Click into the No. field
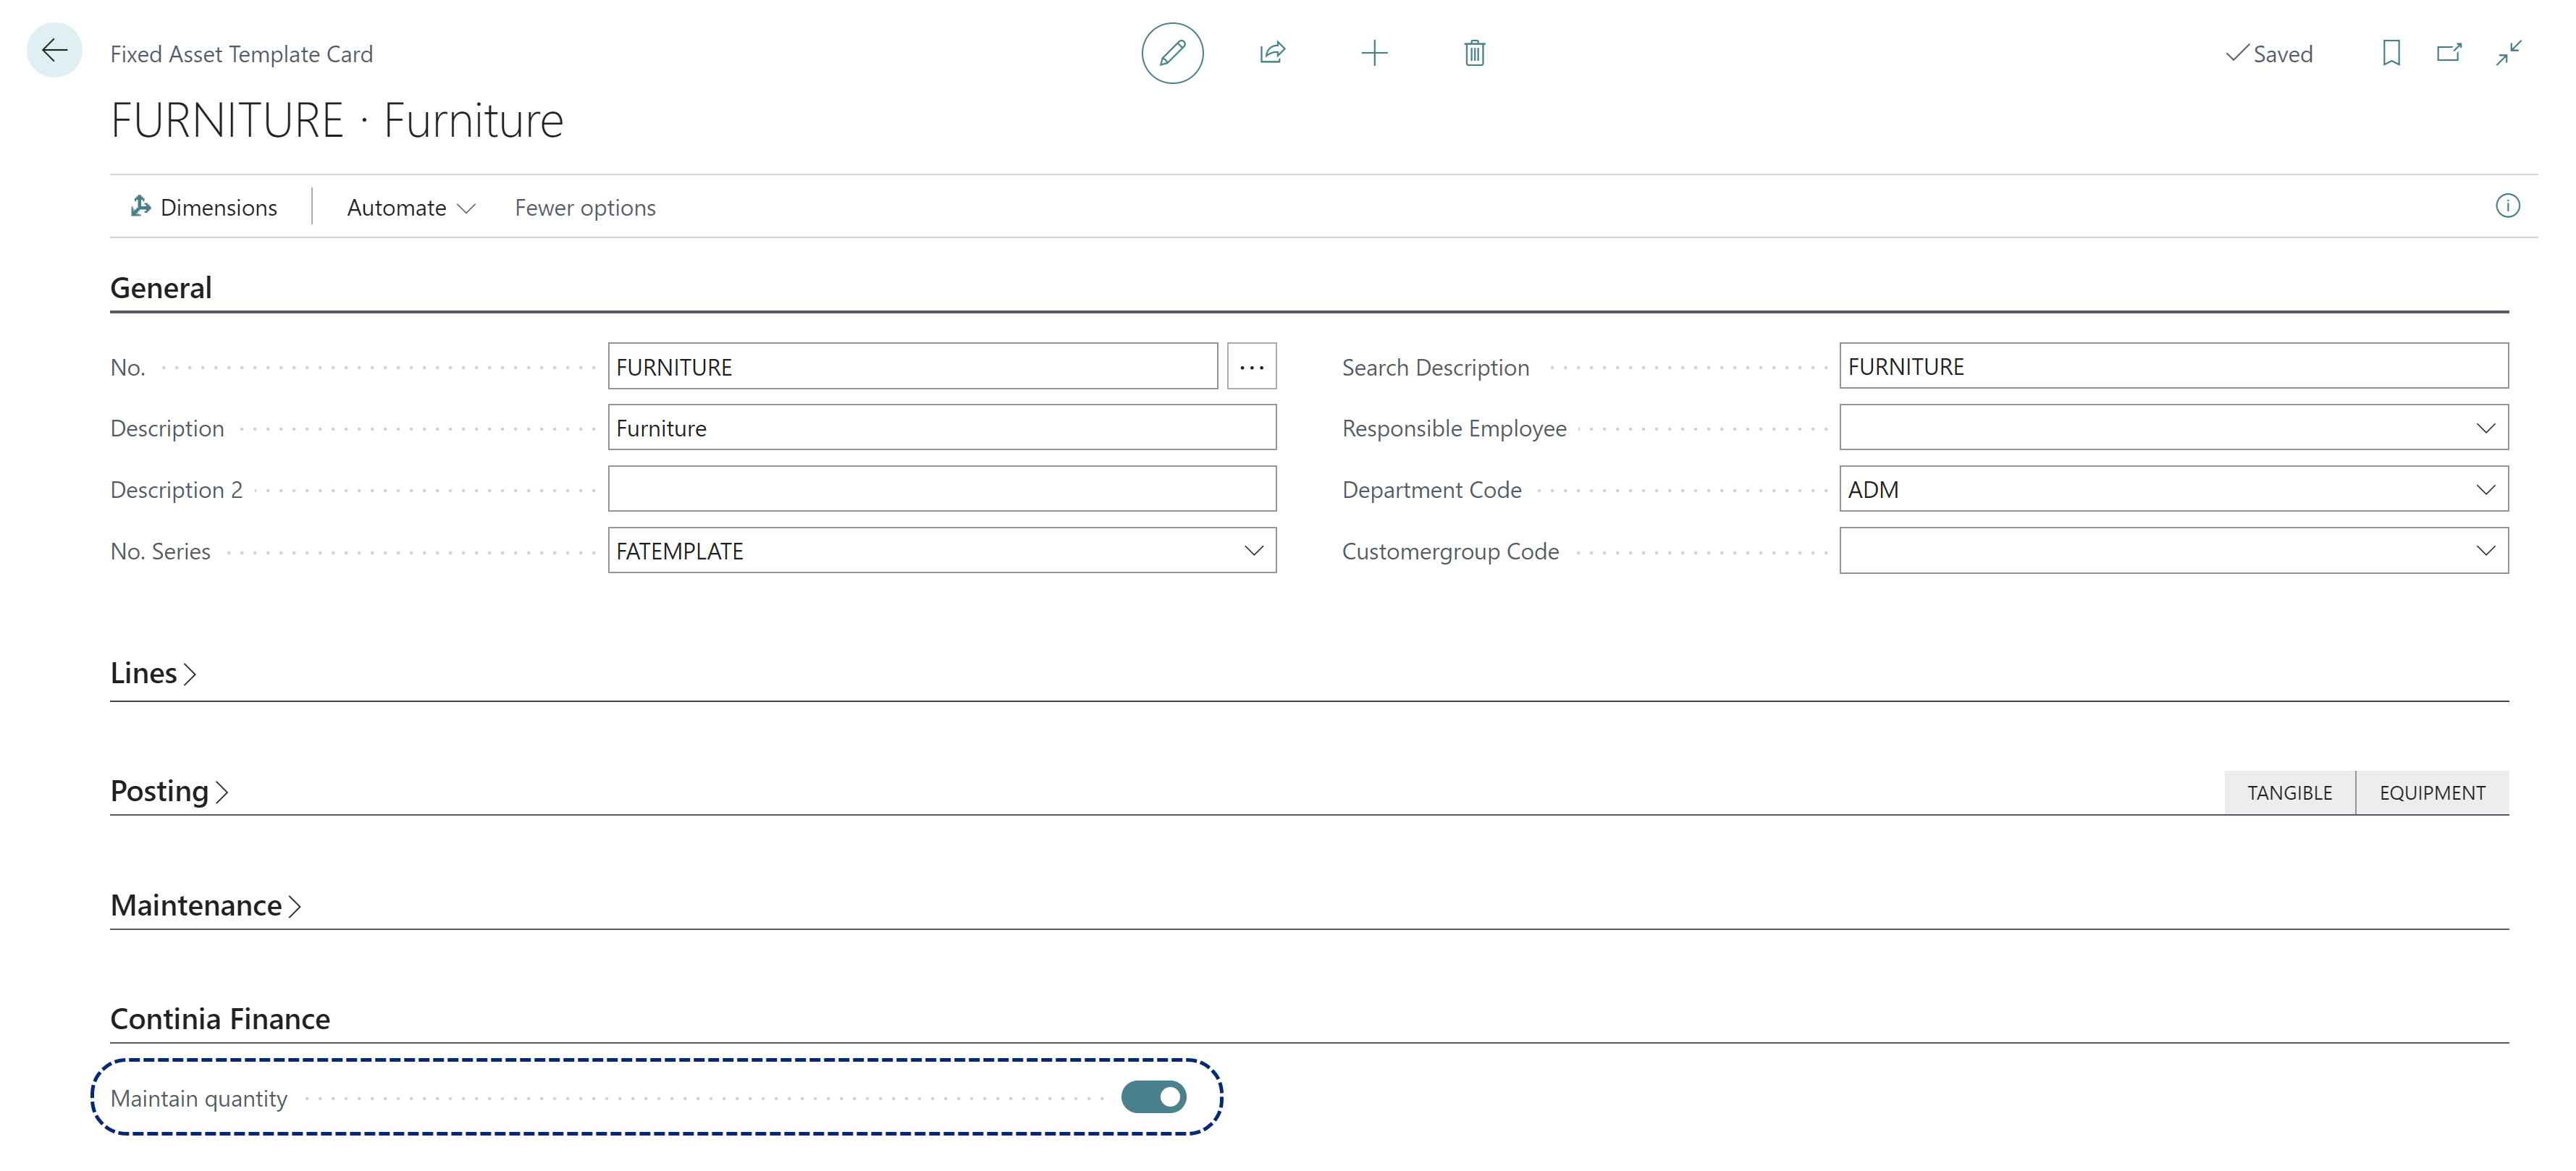Viewport: 2576px width, 1171px height. (912, 367)
